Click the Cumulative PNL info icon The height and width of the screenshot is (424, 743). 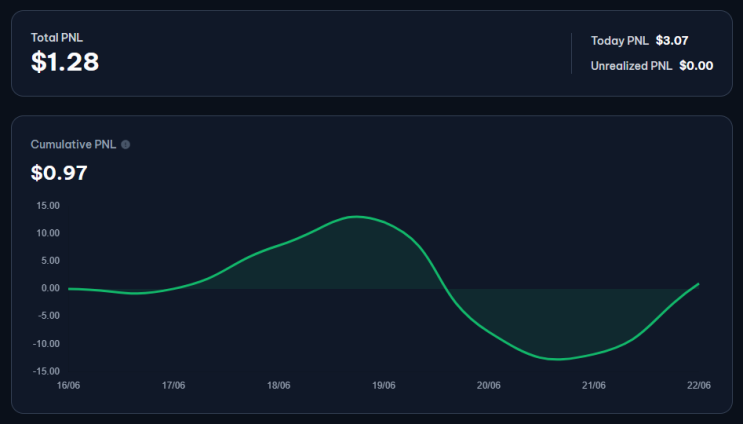point(126,144)
